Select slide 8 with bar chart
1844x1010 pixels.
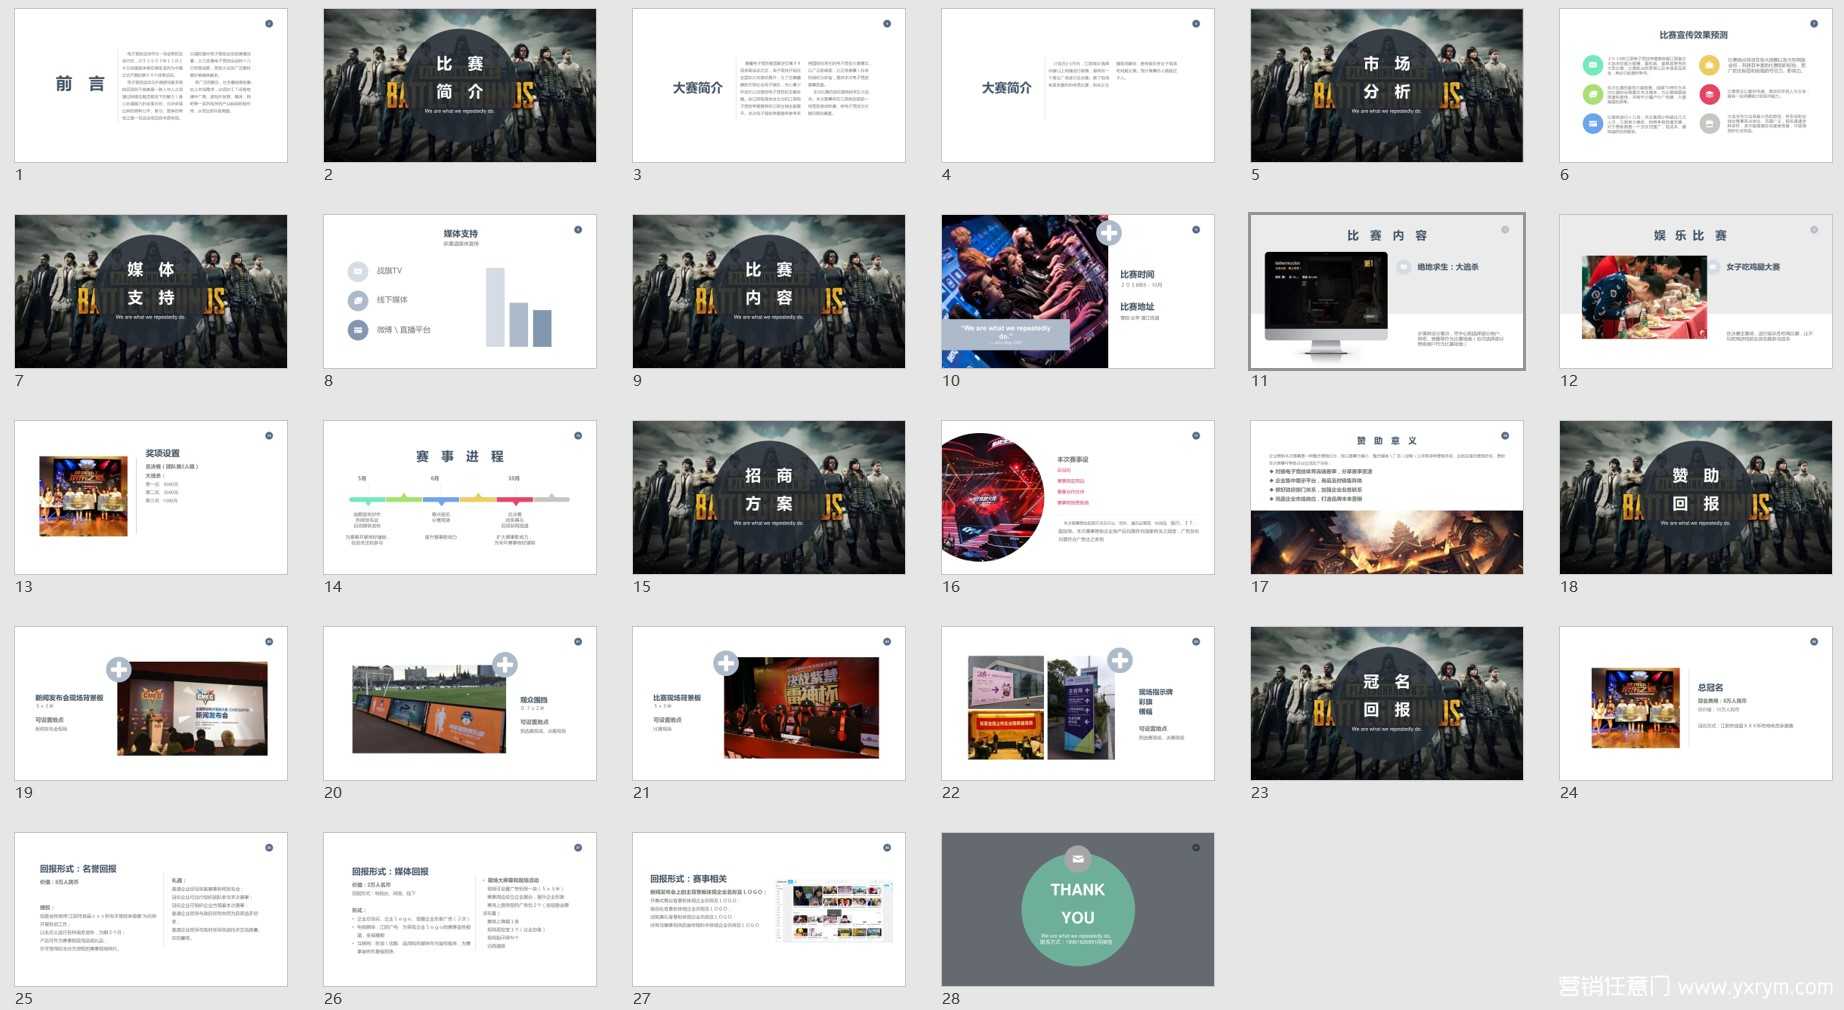coord(460,291)
